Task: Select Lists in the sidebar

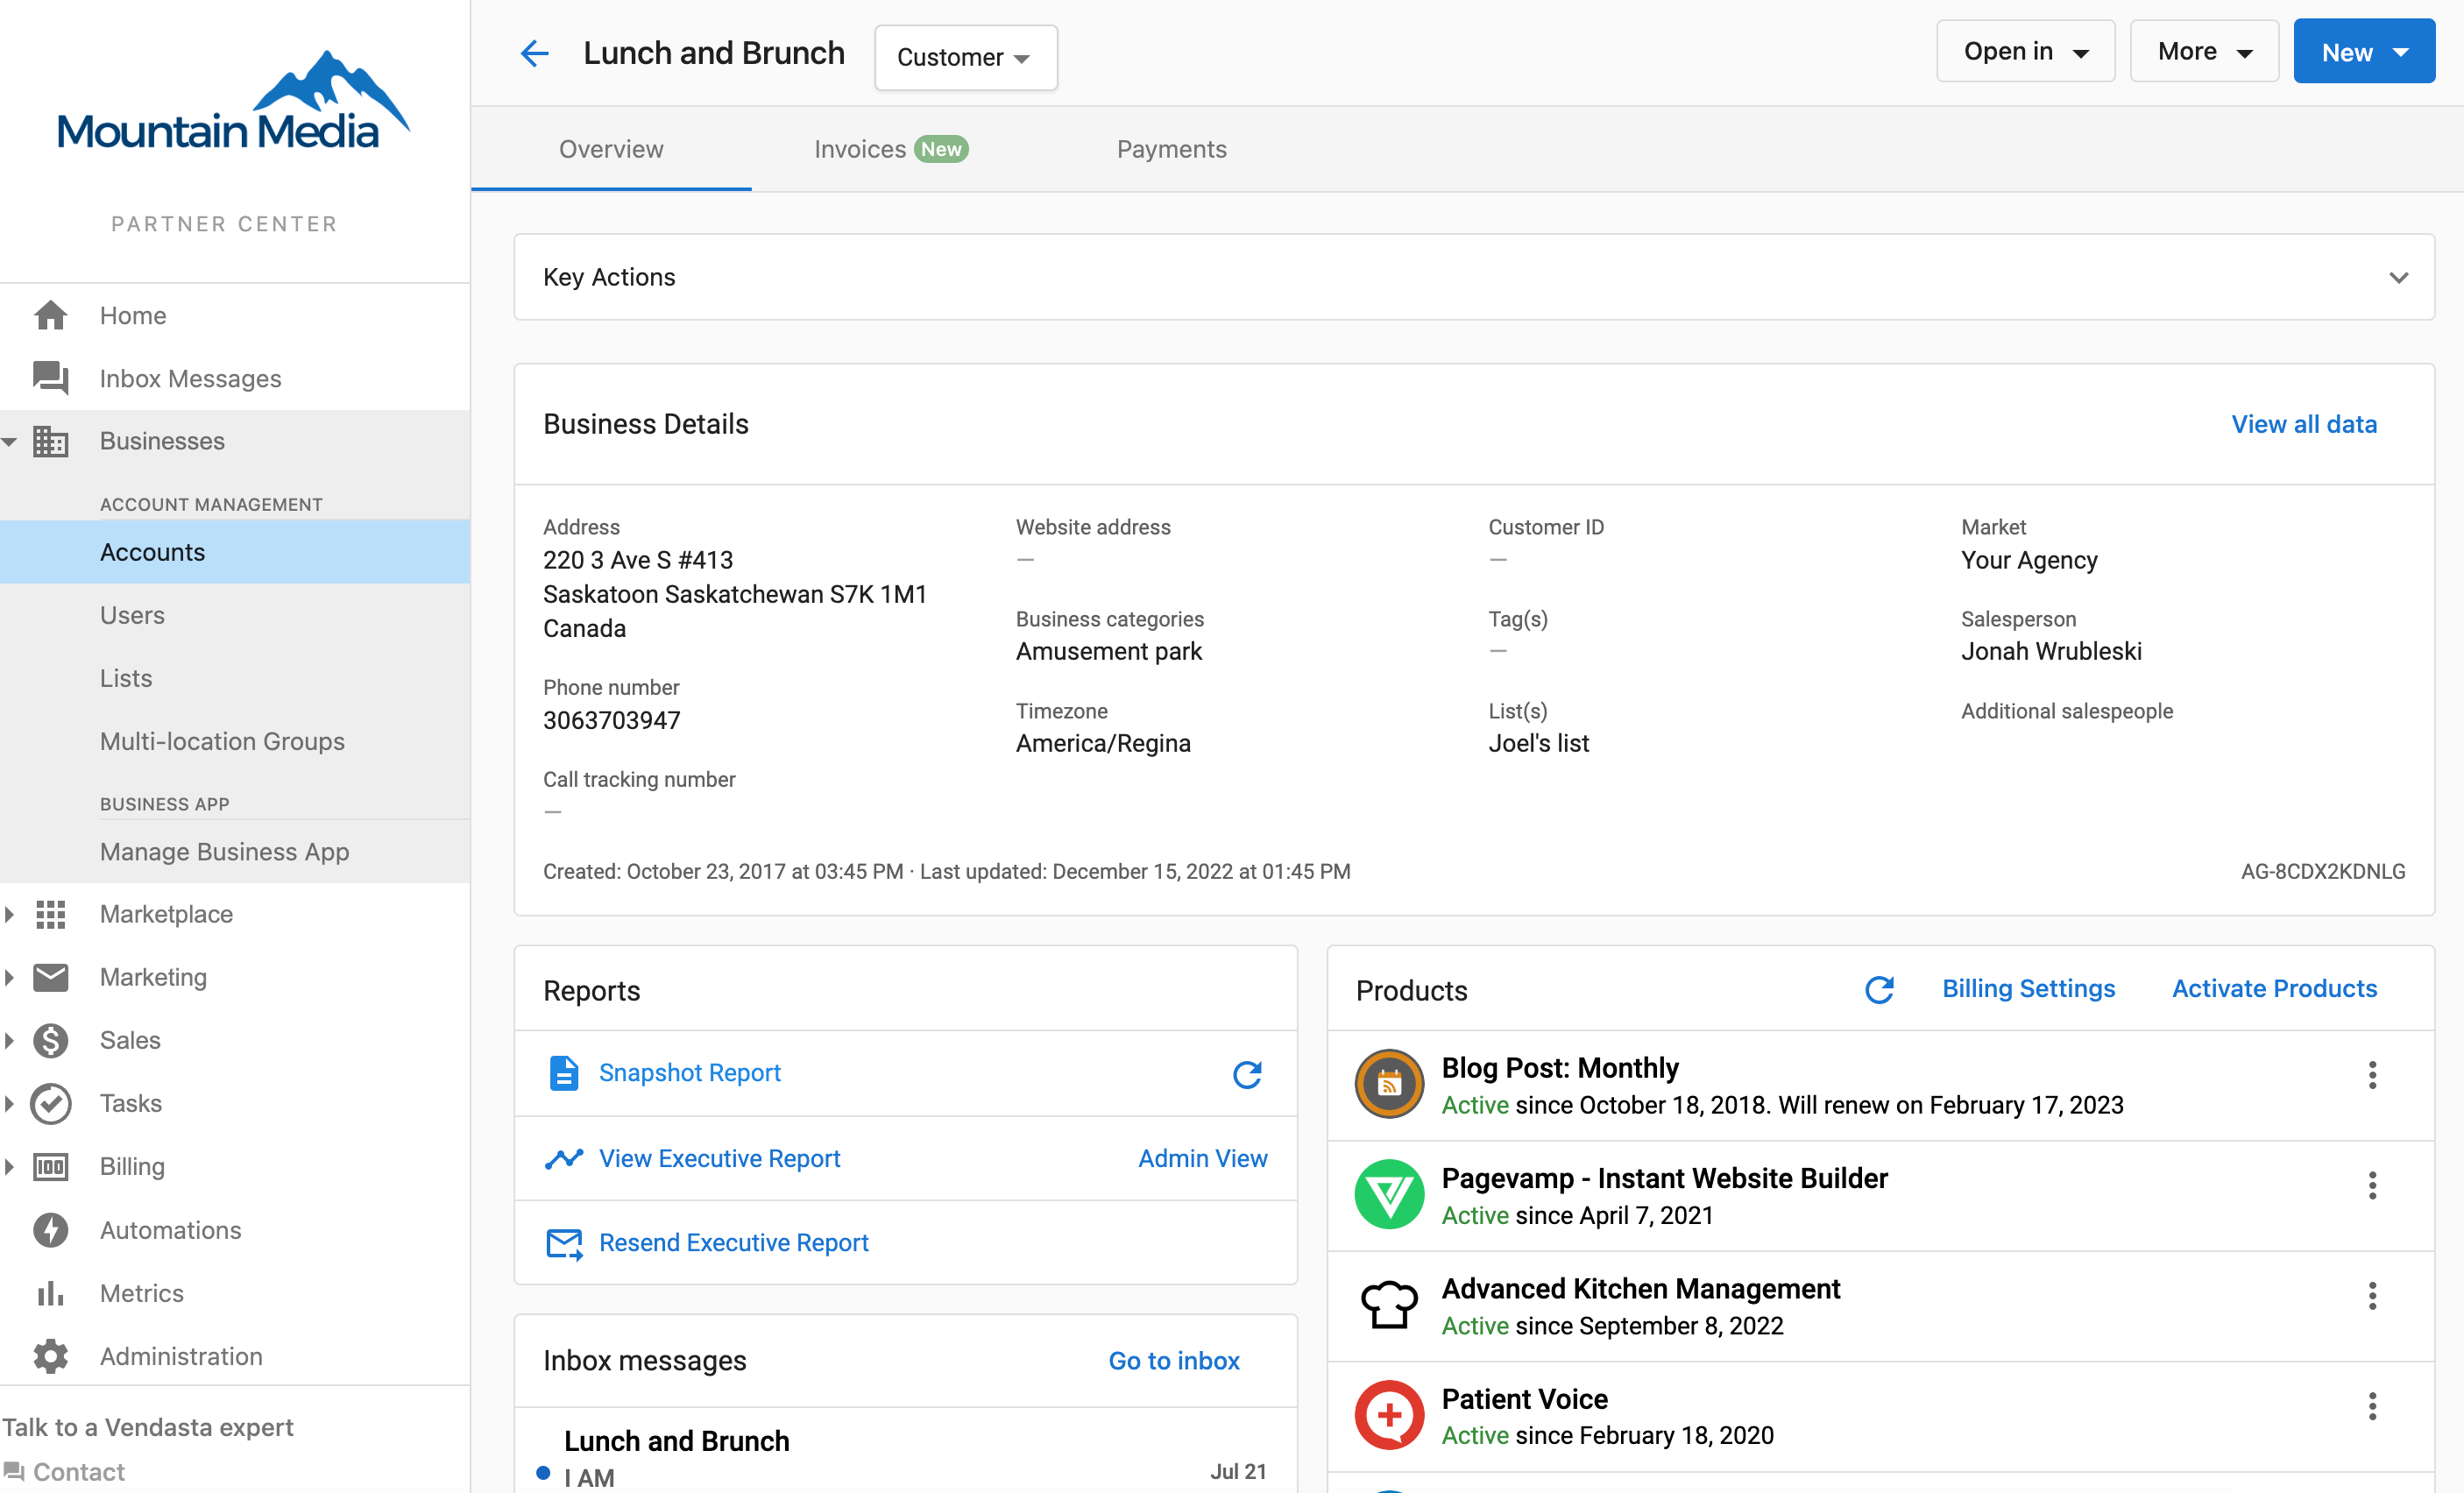Action: coord(235,678)
